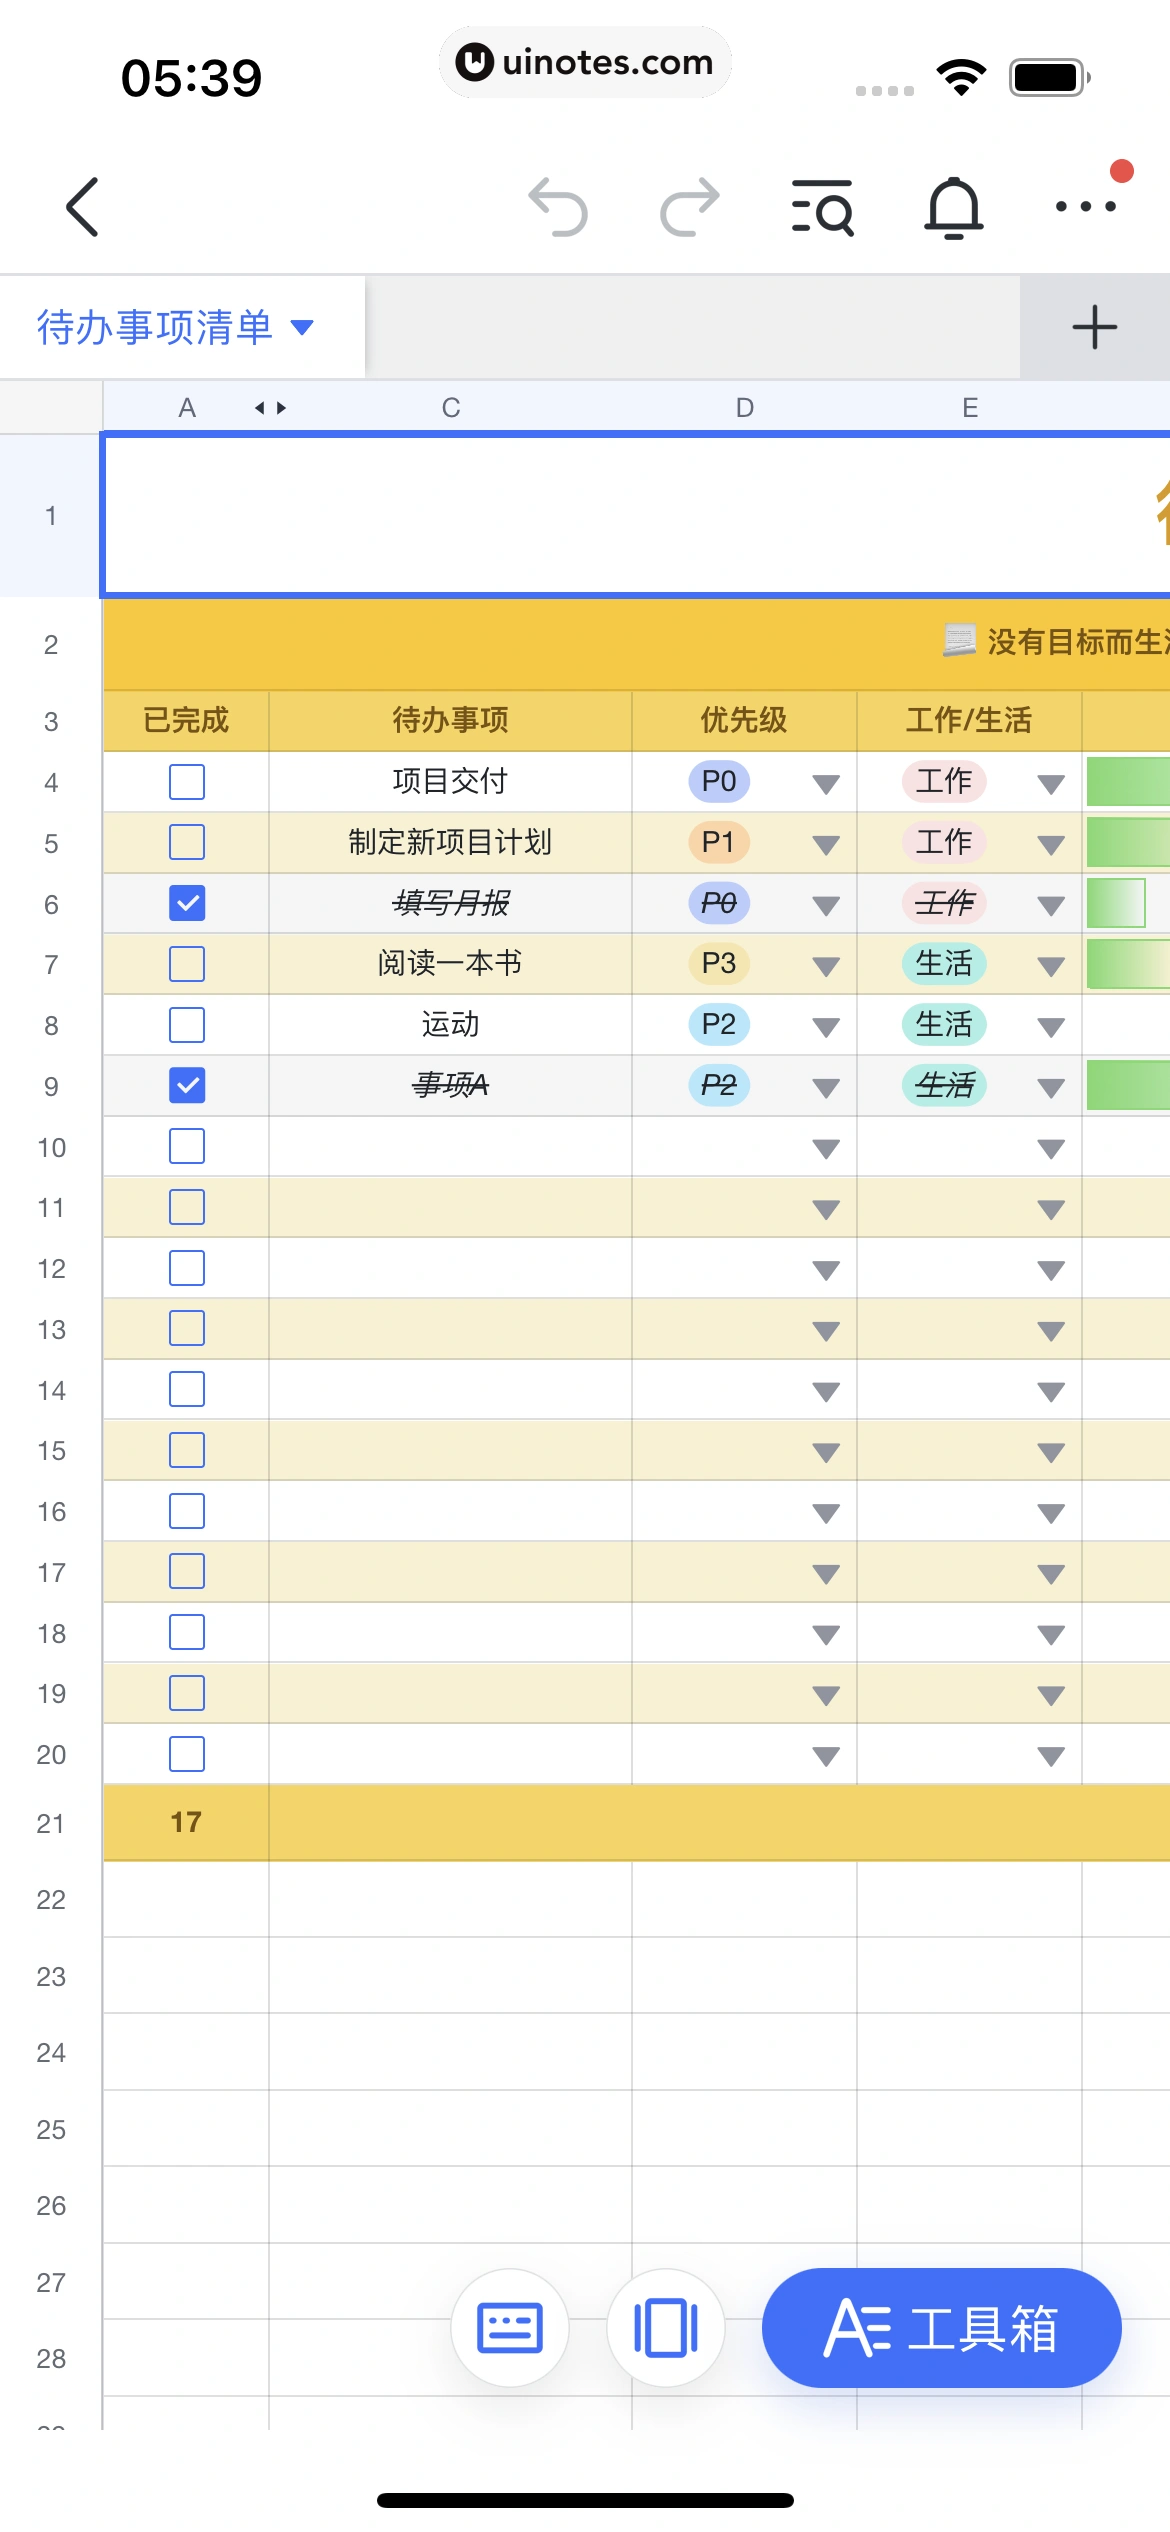This screenshot has width=1170, height=2532.
Task: Tap the P3 priority tag
Action: point(718,963)
